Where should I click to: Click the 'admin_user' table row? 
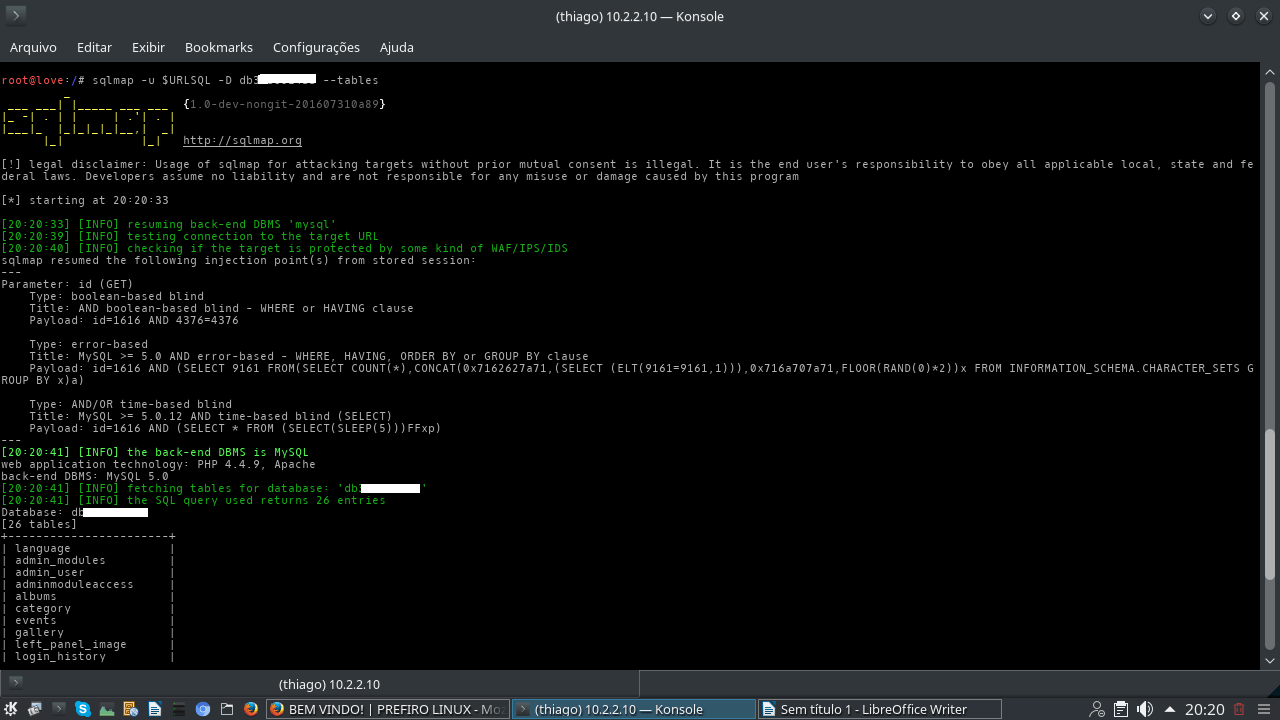pos(88,572)
